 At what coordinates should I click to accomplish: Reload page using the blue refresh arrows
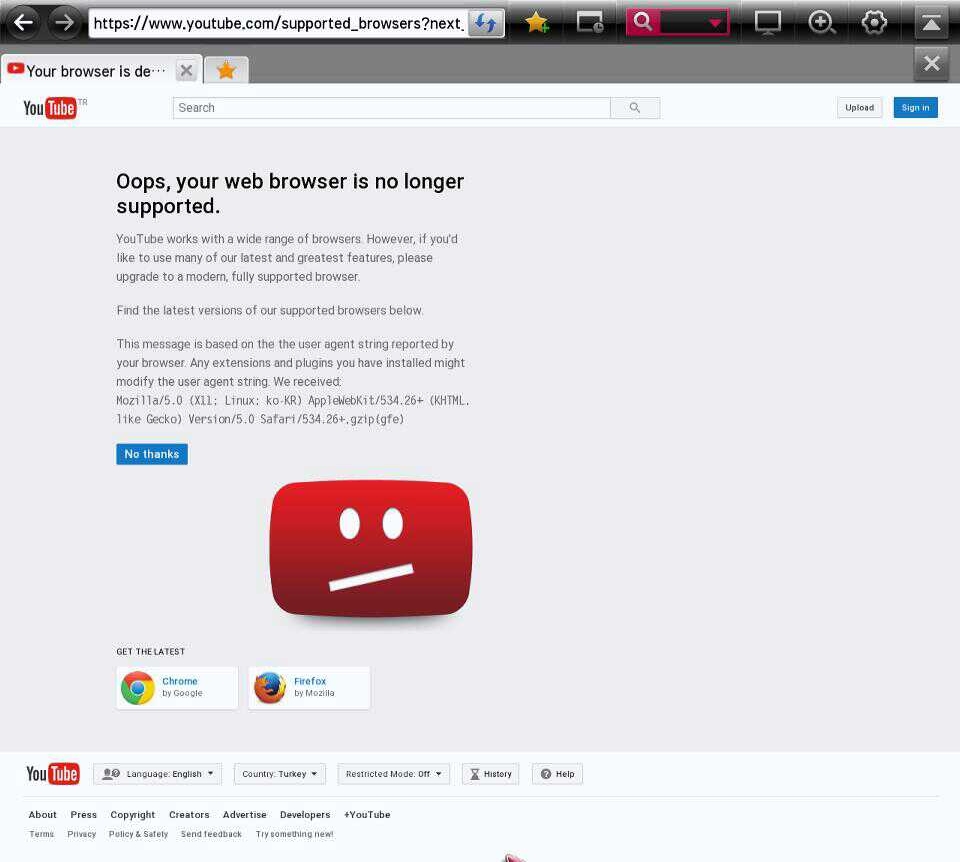click(486, 23)
